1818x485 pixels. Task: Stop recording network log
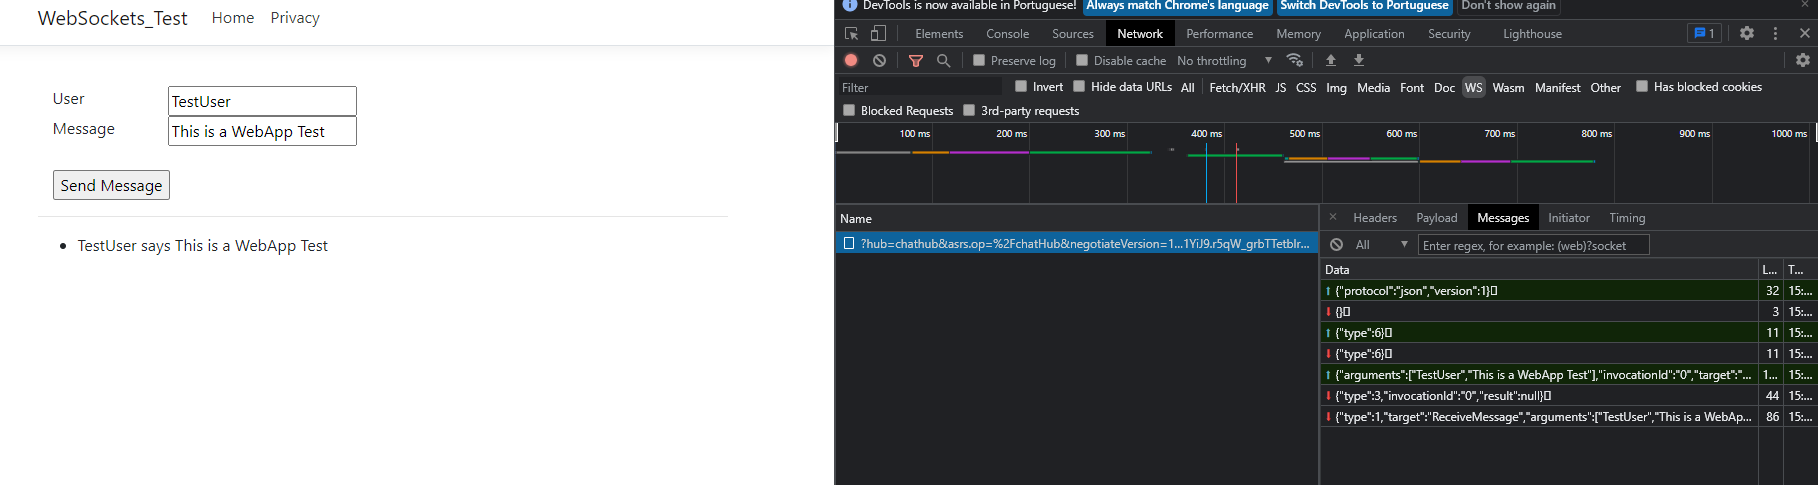[851, 60]
